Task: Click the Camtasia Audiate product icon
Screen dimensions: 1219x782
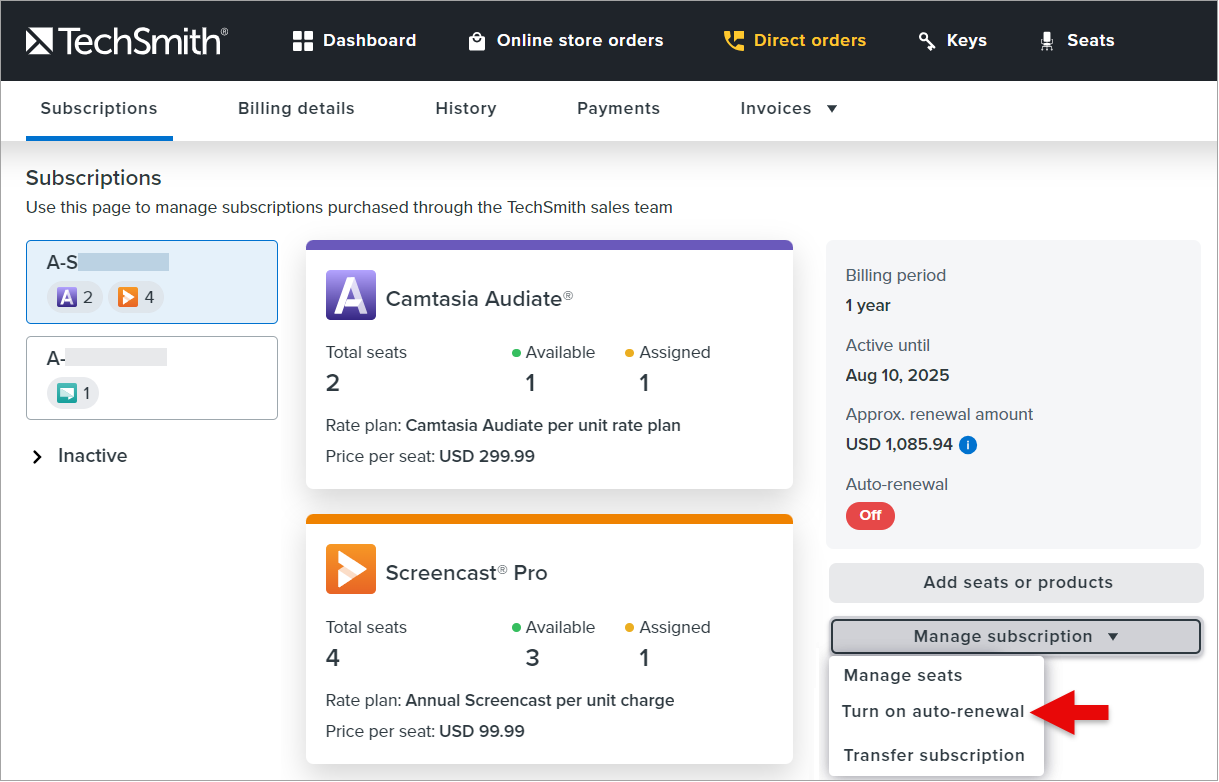Action: [351, 295]
